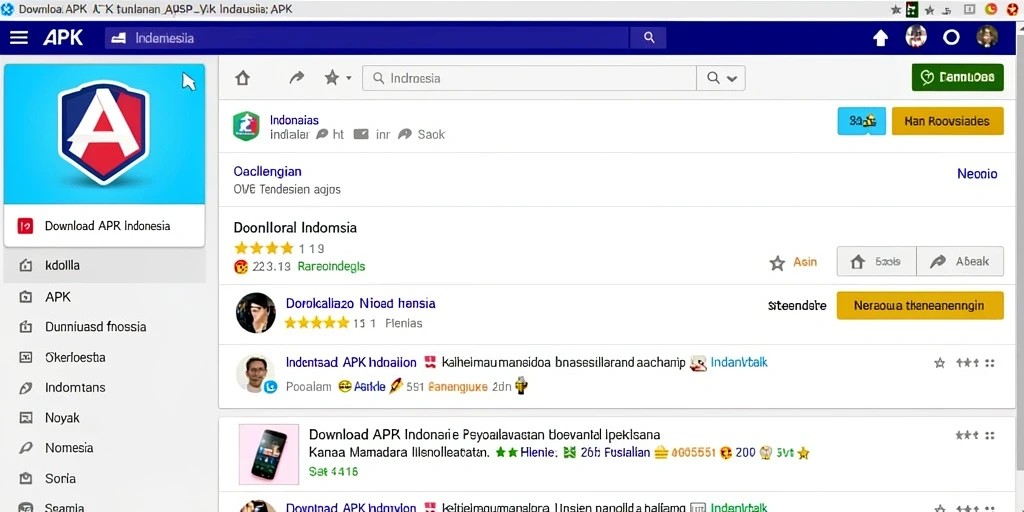This screenshot has width=1024, height=512.
Task: Expand the dropdown arrow beside star icon
Action: tap(349, 78)
